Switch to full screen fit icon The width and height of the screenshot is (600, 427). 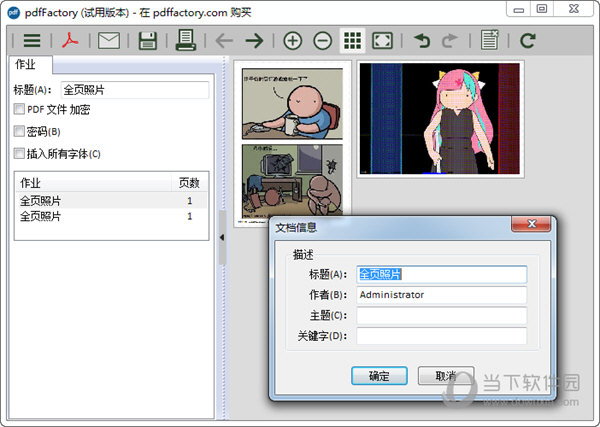click(x=382, y=41)
